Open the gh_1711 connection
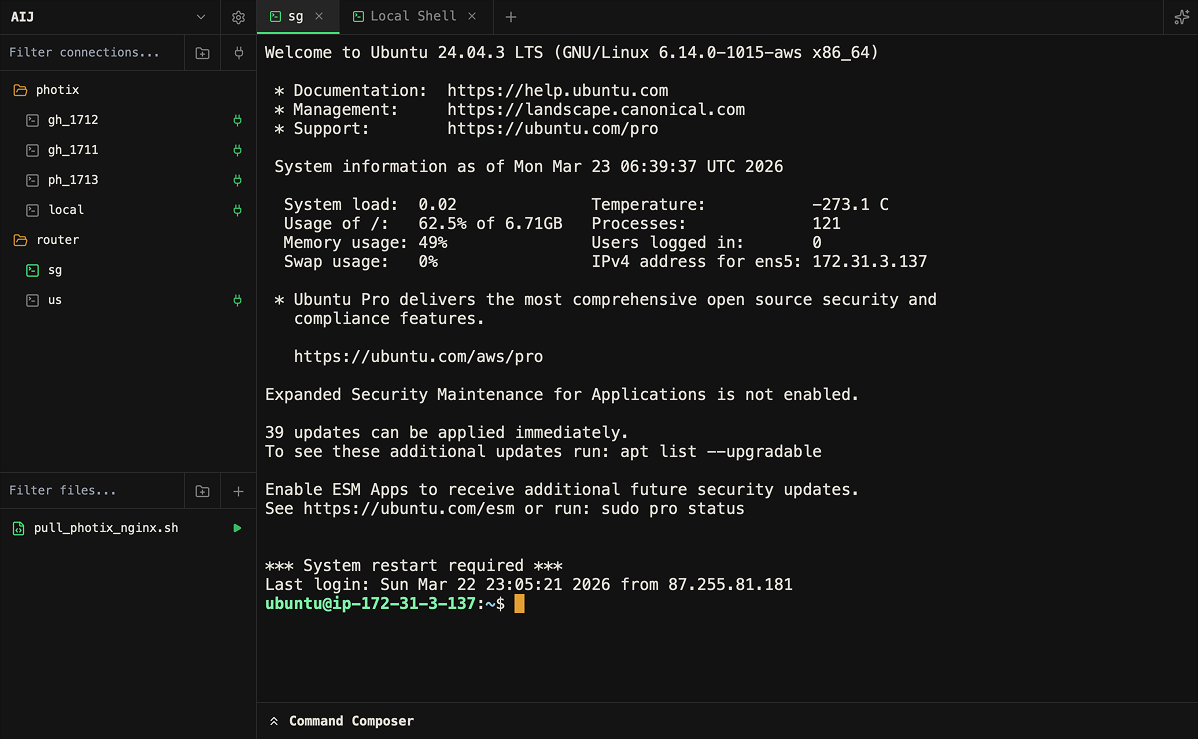The width and height of the screenshot is (1198, 739). click(73, 150)
